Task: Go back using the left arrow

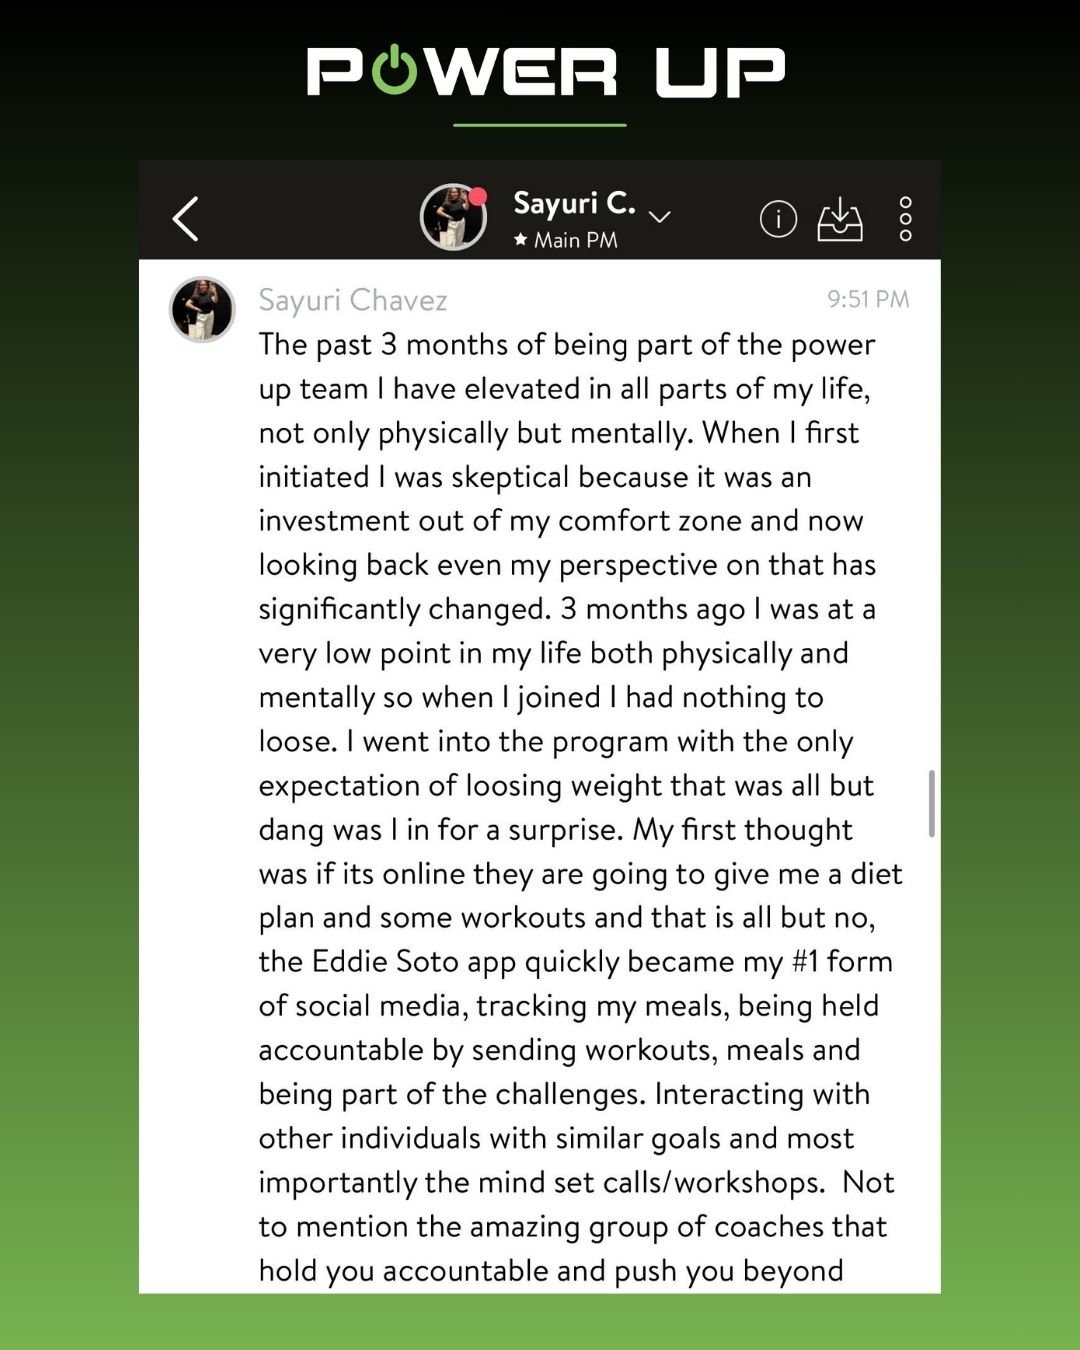Action: pyautogui.click(x=186, y=218)
